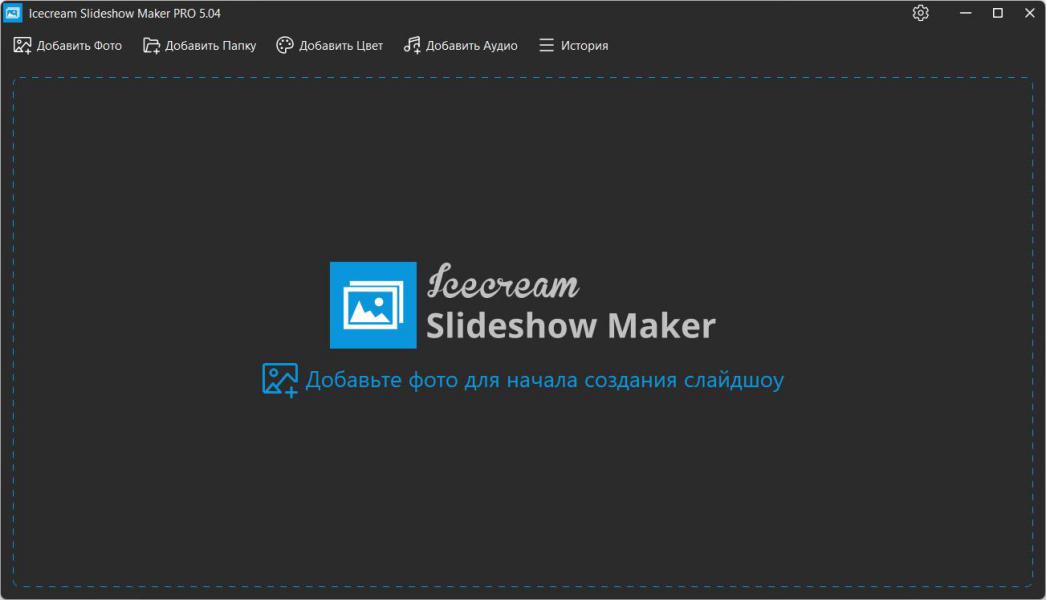Click the Добавить Аудио toolbar button
The image size is (1046, 600).
[x=460, y=45]
